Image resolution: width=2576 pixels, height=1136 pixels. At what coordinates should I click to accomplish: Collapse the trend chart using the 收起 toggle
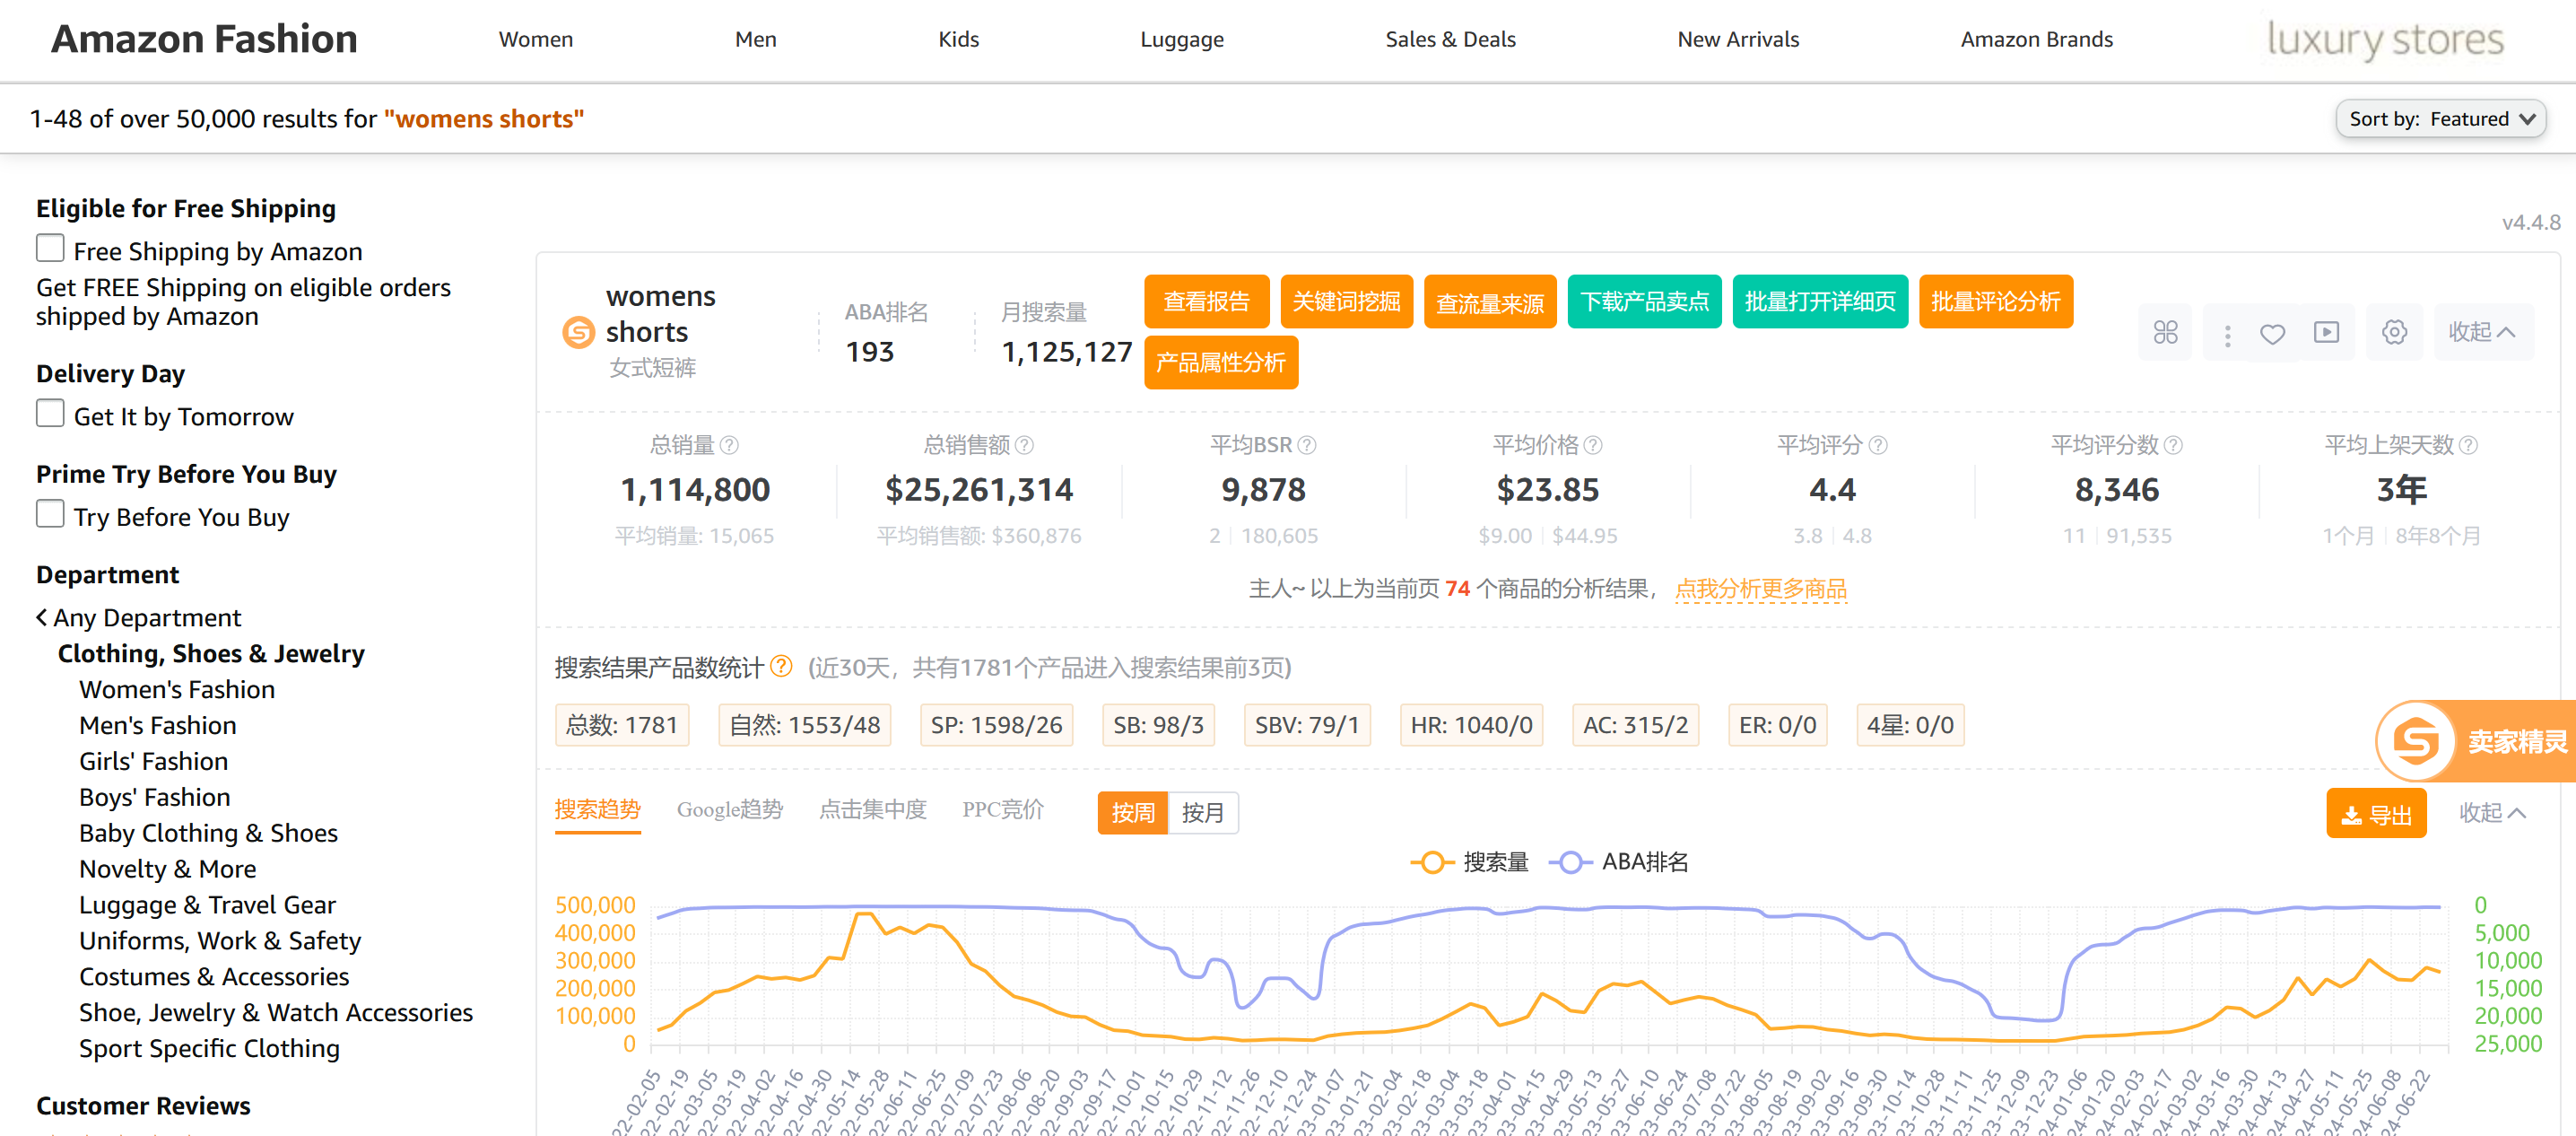point(2491,813)
